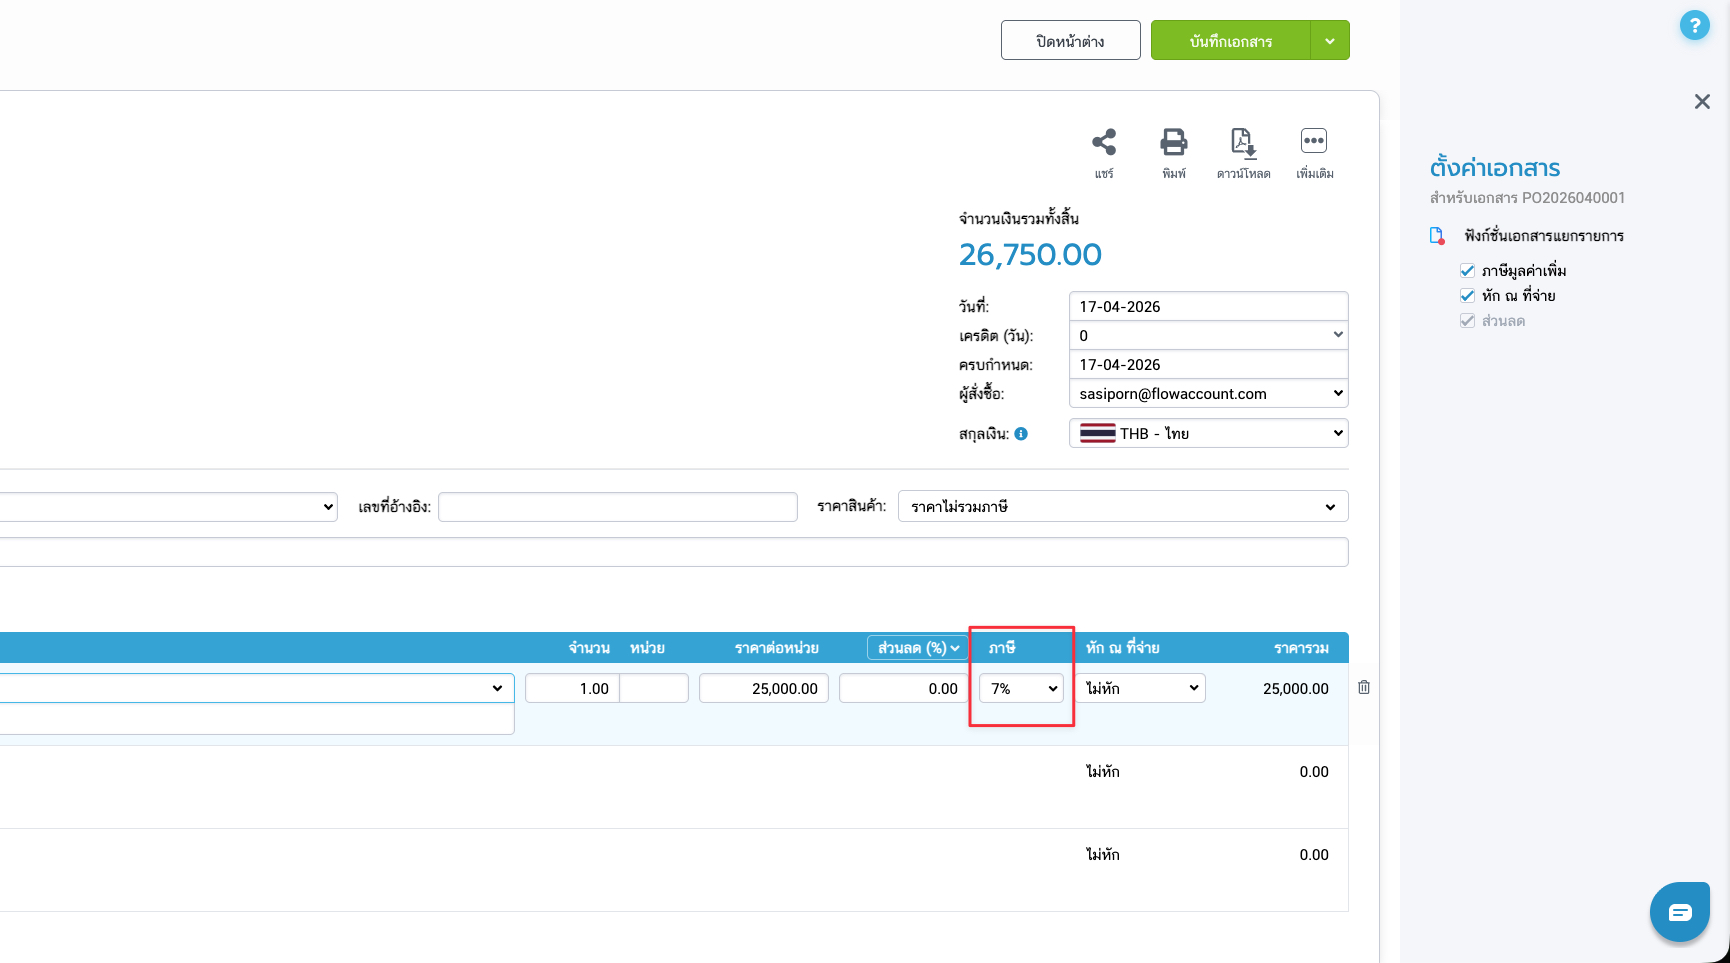The image size is (1730, 963).
Task: Open the help question mark icon
Action: (x=1694, y=26)
